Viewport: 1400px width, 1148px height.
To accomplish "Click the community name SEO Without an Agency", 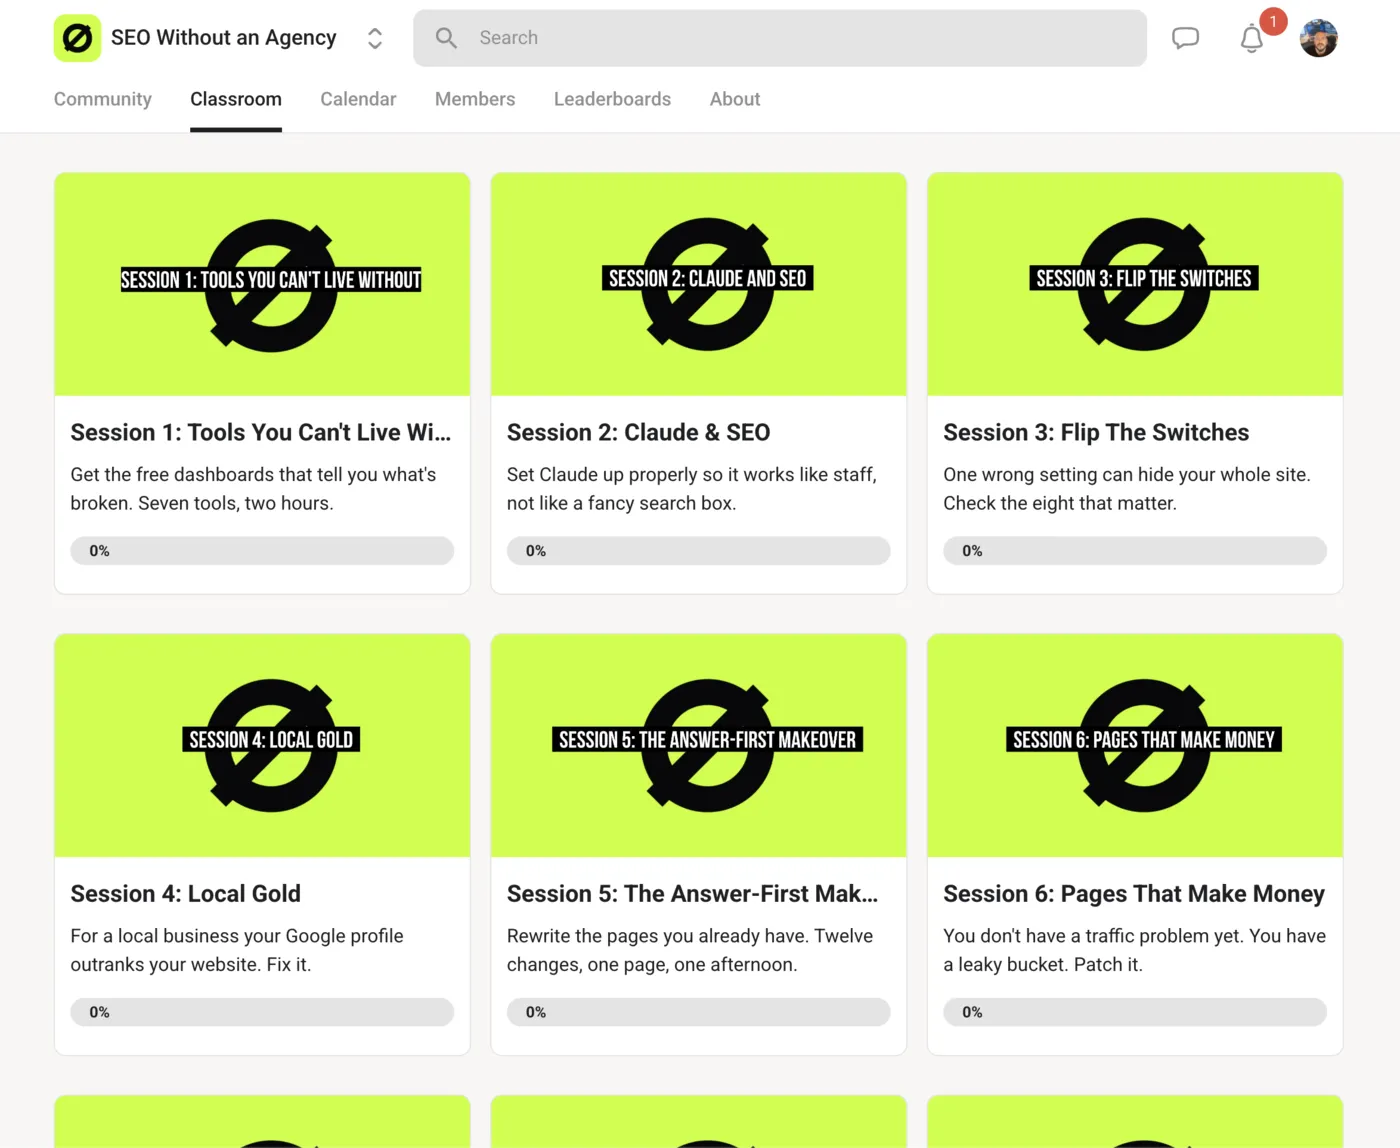I will click(x=223, y=38).
